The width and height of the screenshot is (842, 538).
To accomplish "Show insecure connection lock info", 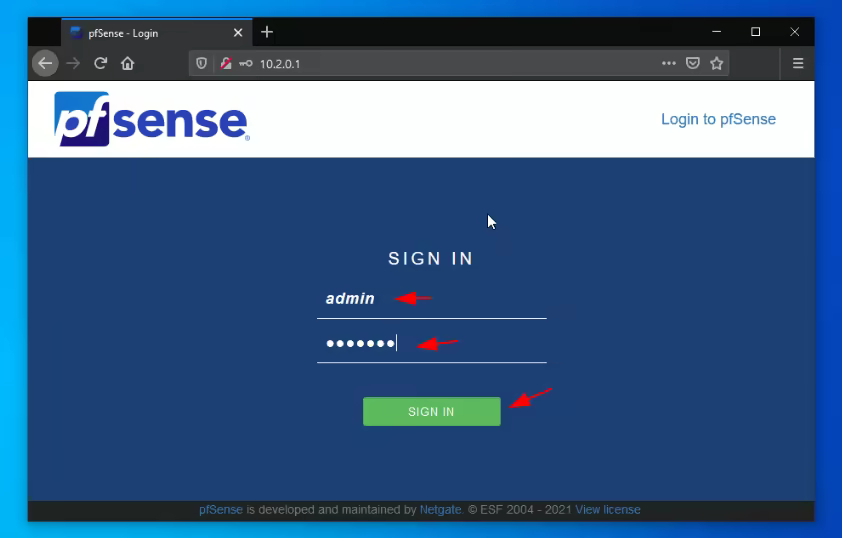I will pyautogui.click(x=226, y=64).
